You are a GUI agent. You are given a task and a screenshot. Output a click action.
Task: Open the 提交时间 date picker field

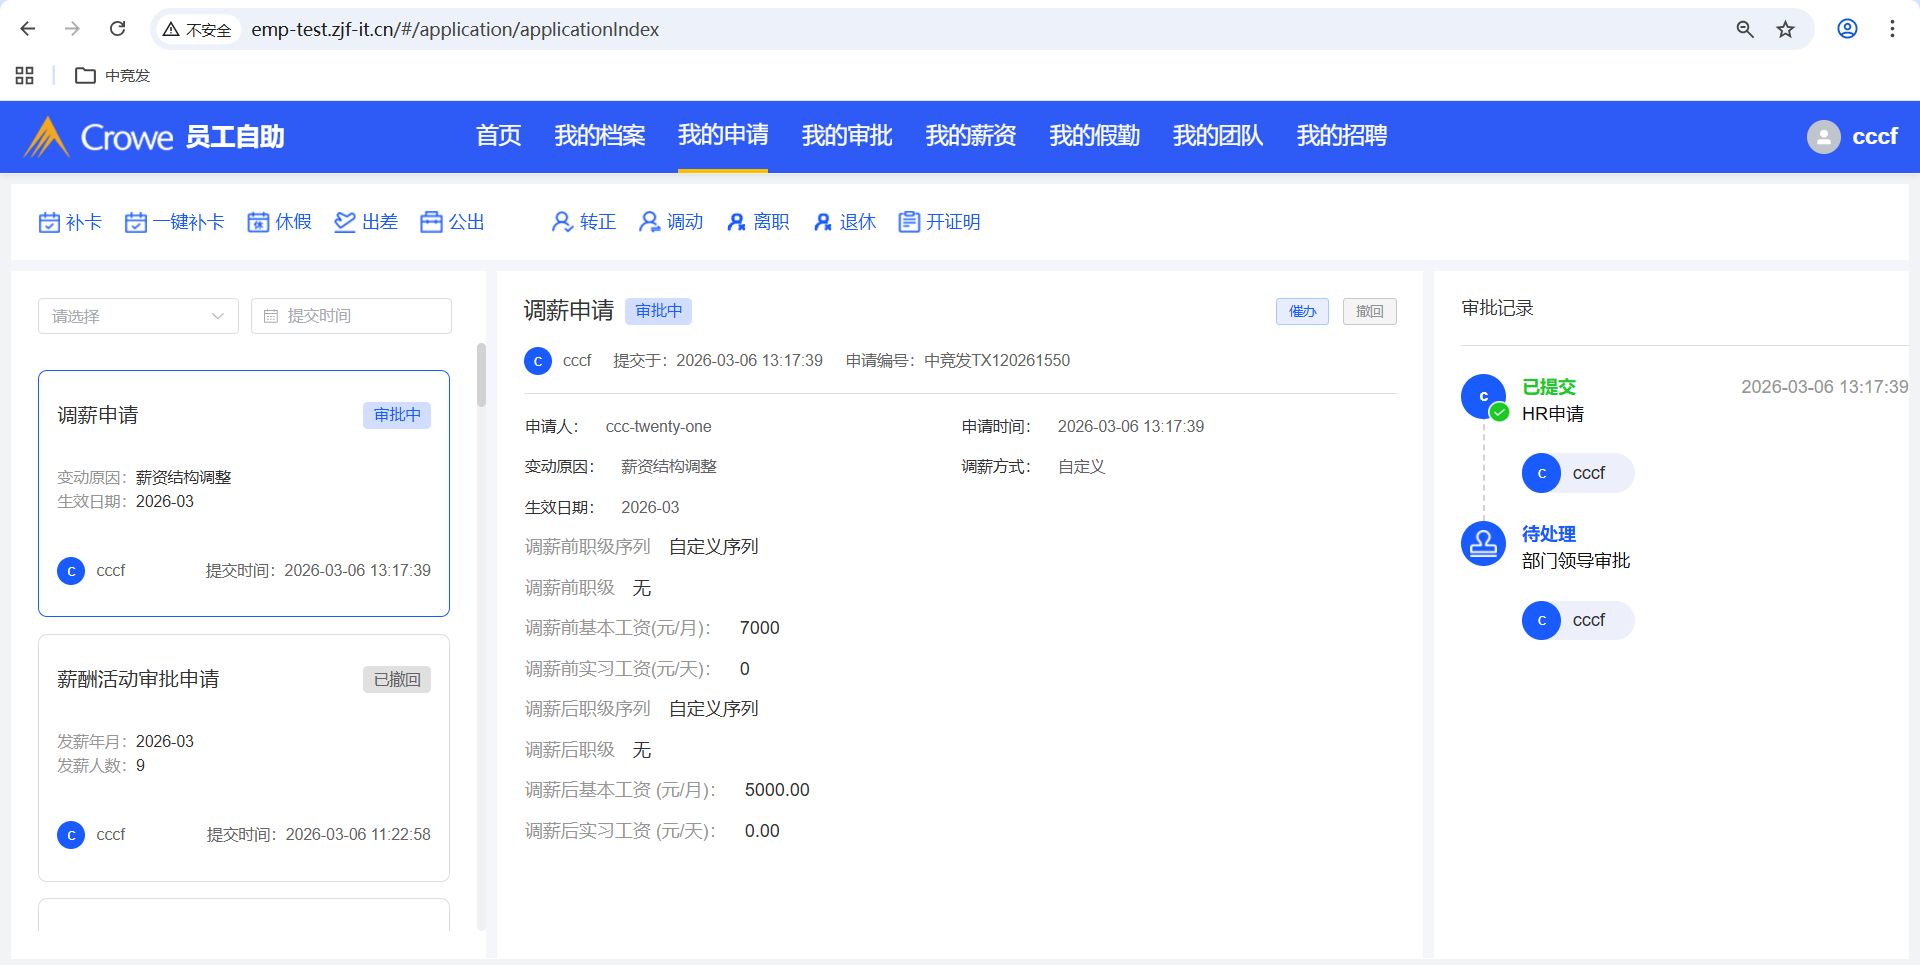(x=351, y=316)
